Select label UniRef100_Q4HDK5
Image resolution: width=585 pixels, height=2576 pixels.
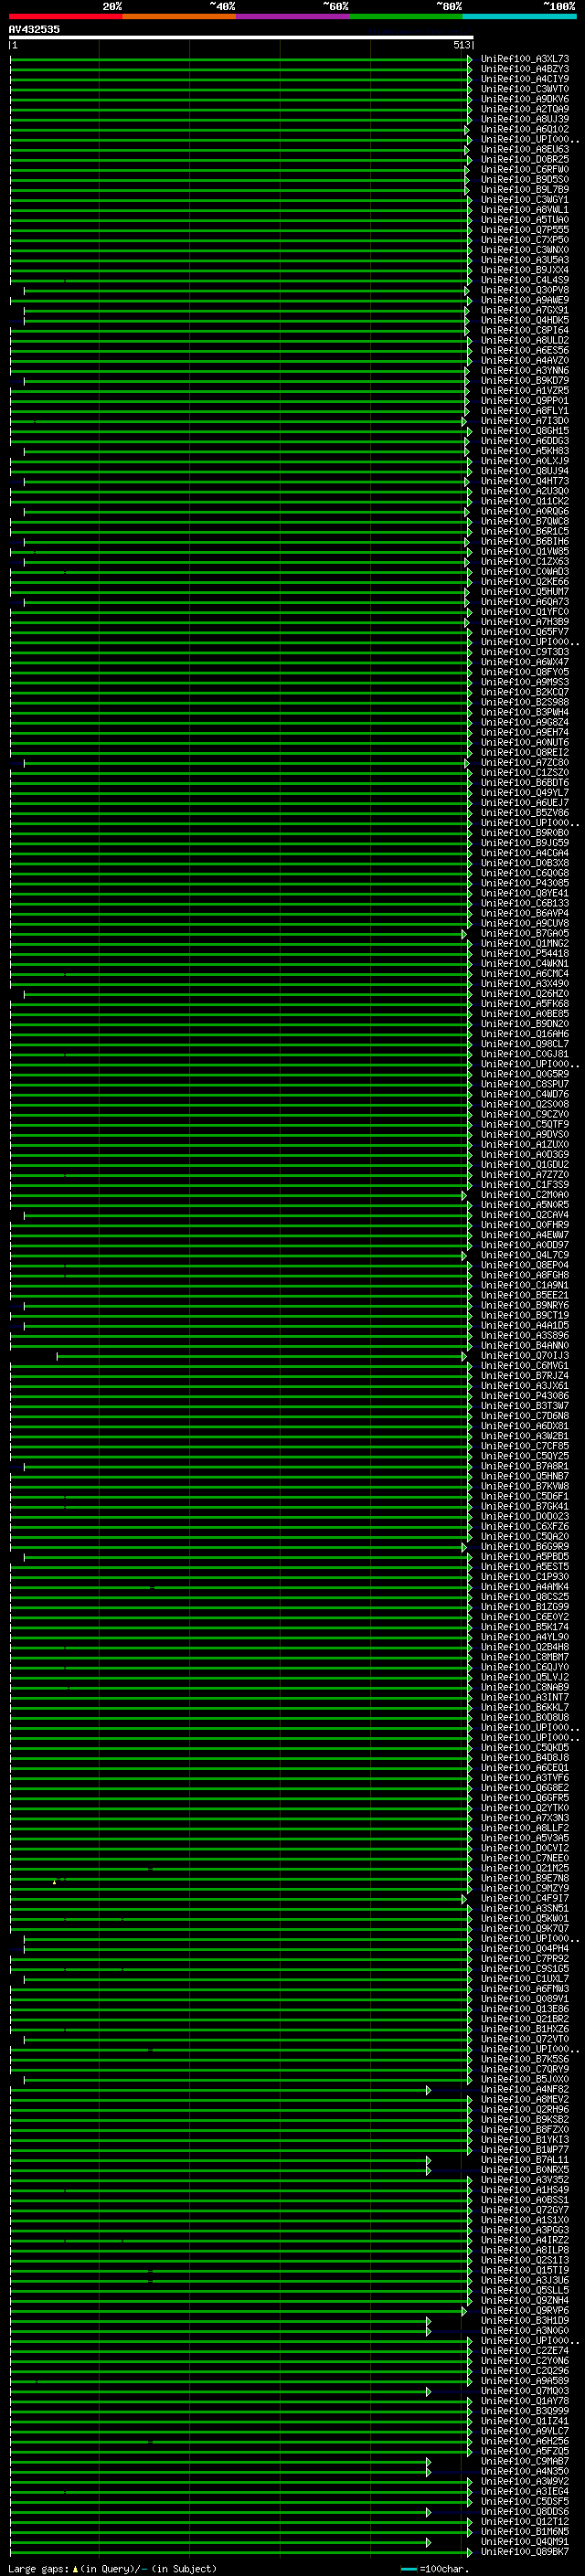tap(525, 320)
